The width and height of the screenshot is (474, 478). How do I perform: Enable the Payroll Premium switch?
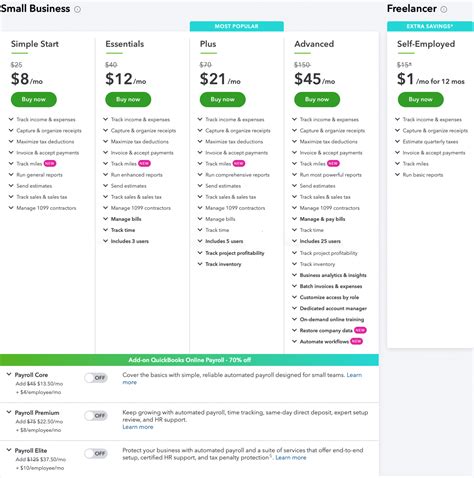pos(96,416)
